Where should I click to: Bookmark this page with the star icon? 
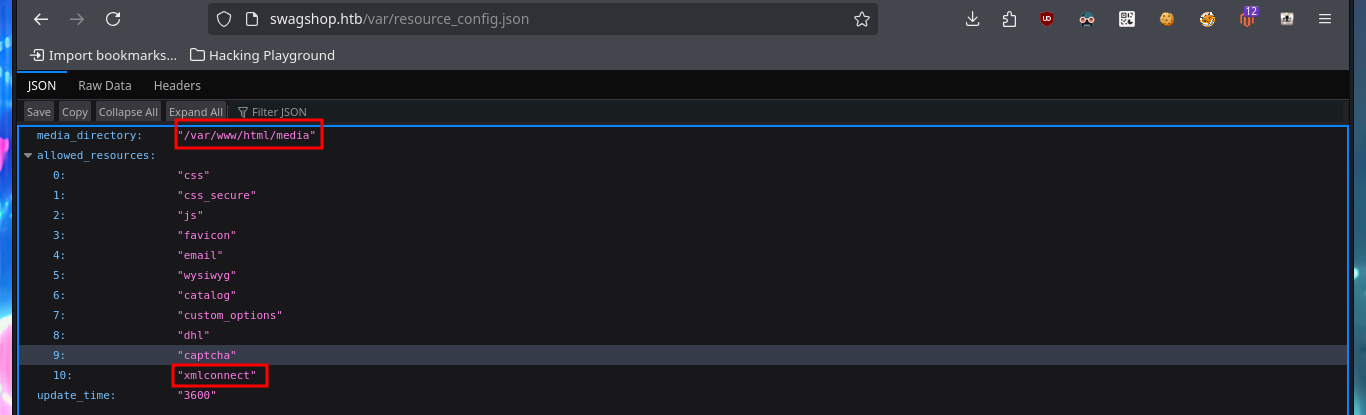coord(861,19)
